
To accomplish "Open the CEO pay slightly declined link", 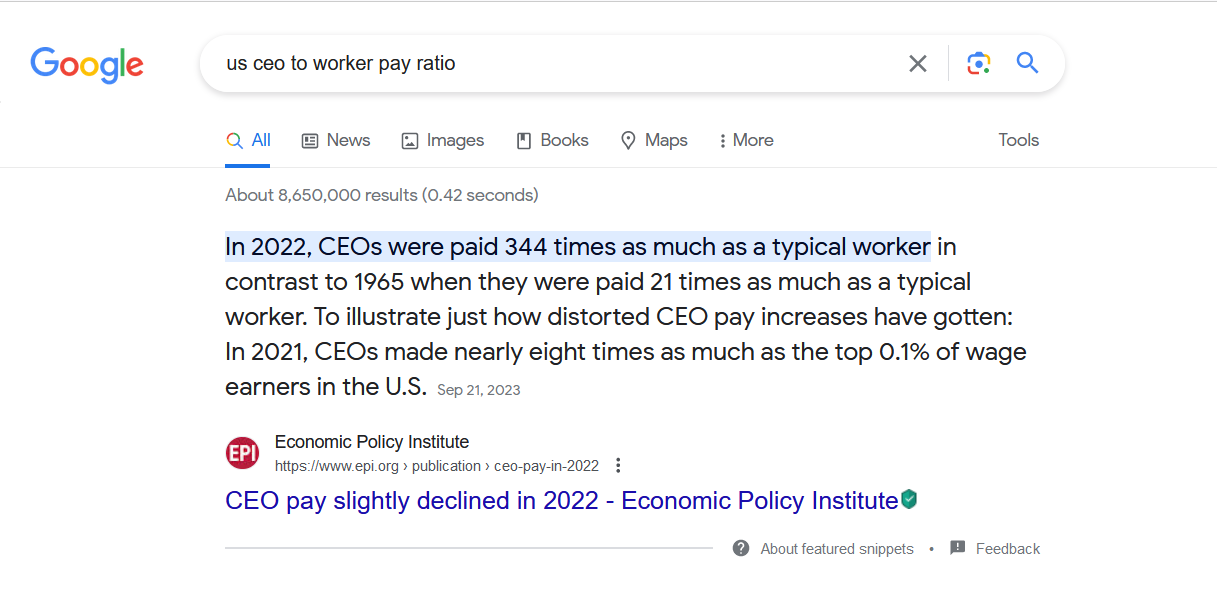I will [561, 500].
